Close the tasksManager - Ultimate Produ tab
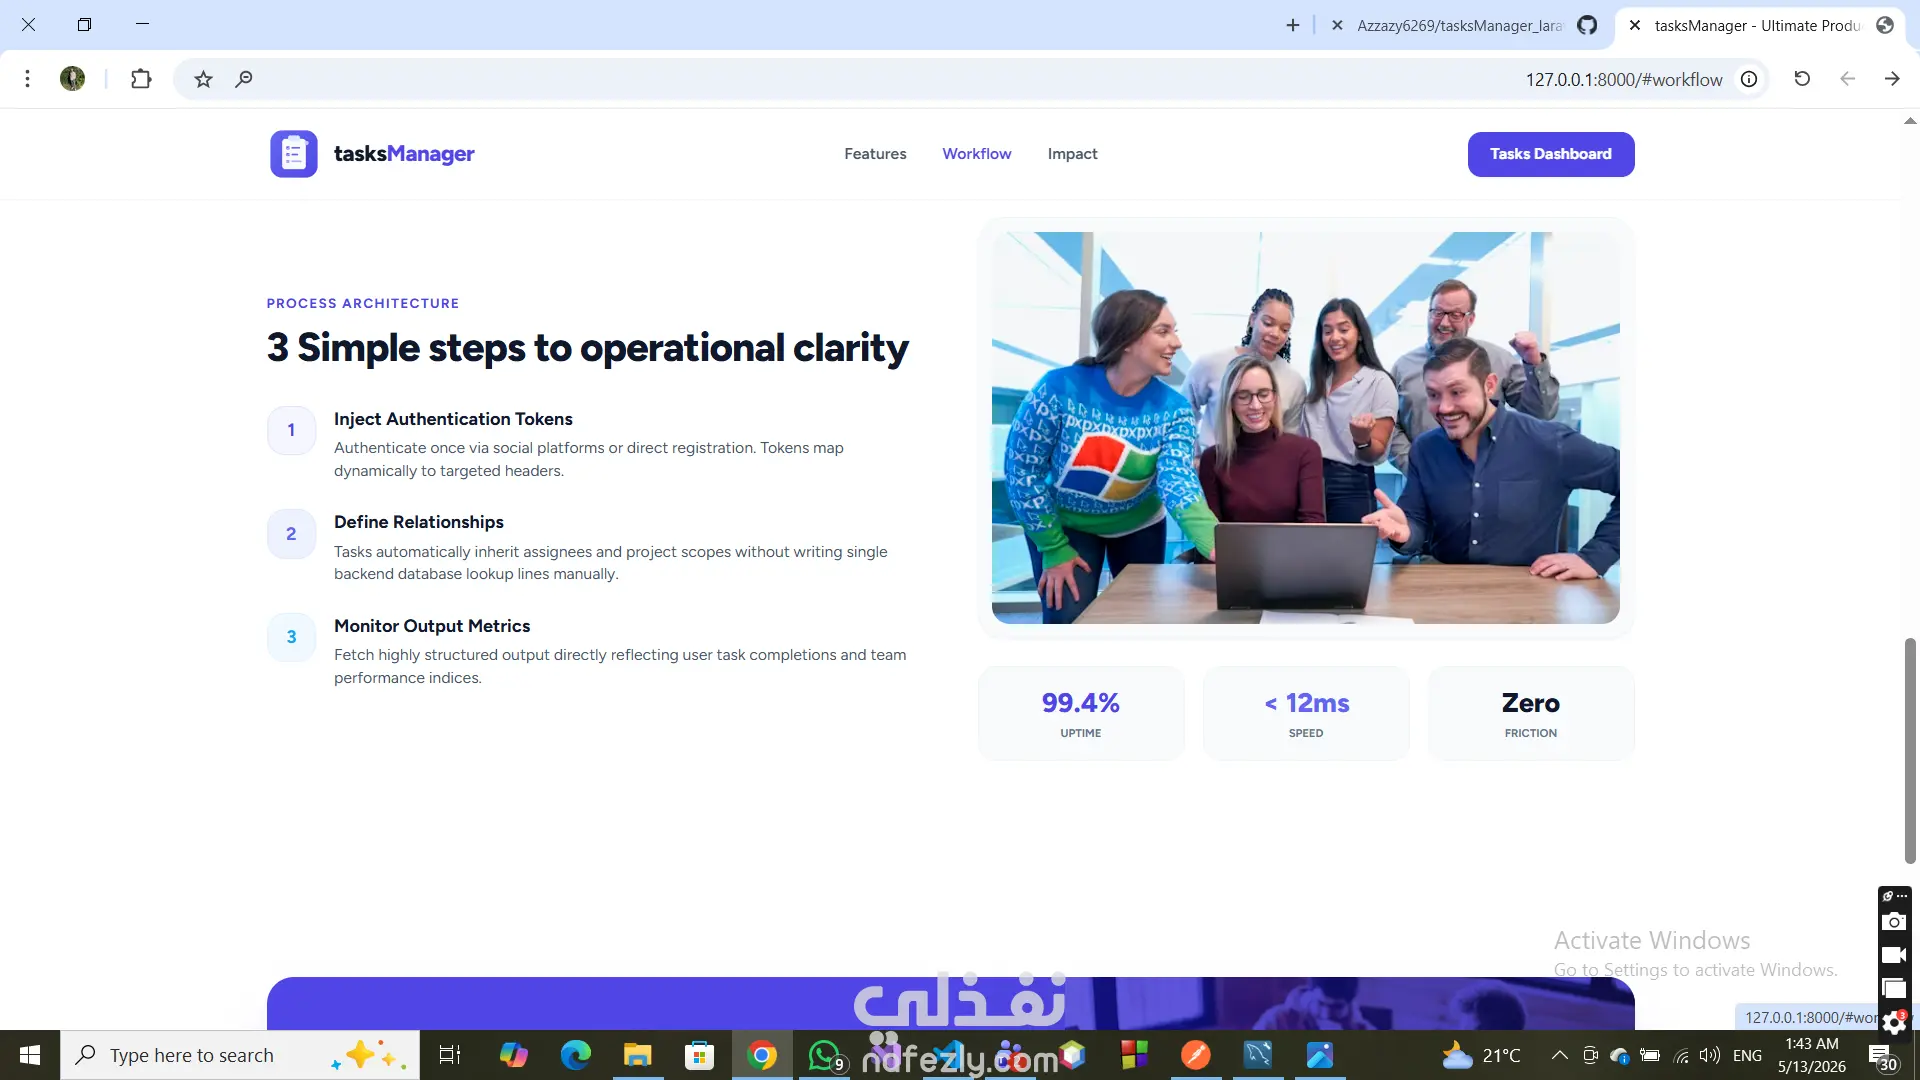 1635,25
